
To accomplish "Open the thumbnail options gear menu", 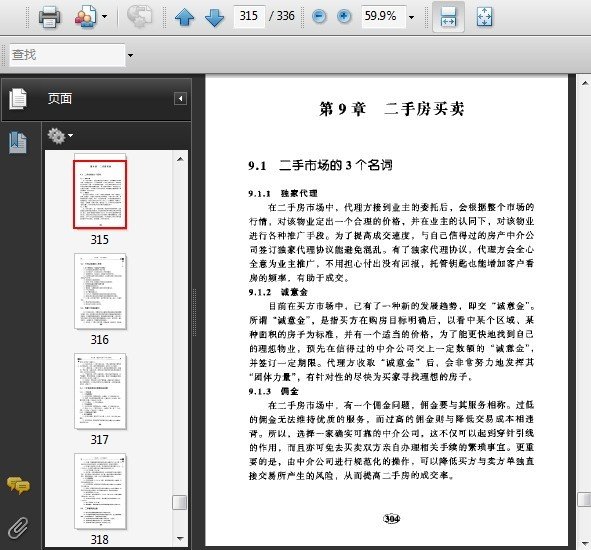I will tap(60, 136).
